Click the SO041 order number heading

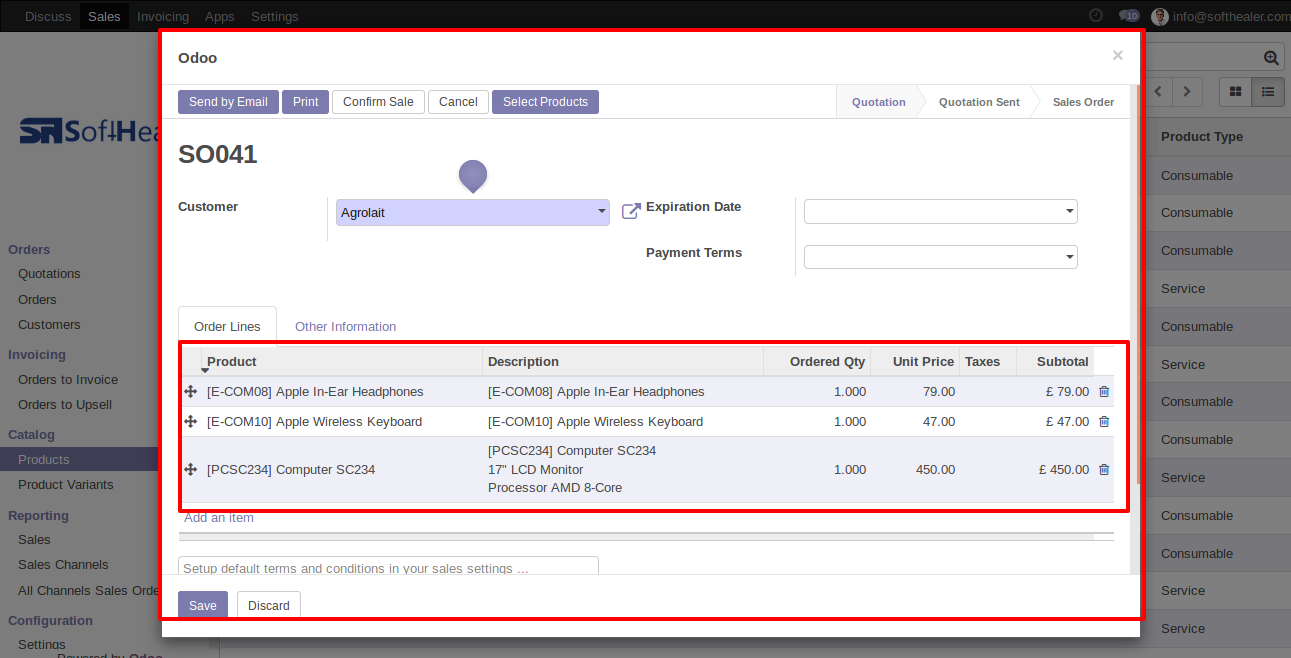(x=218, y=155)
